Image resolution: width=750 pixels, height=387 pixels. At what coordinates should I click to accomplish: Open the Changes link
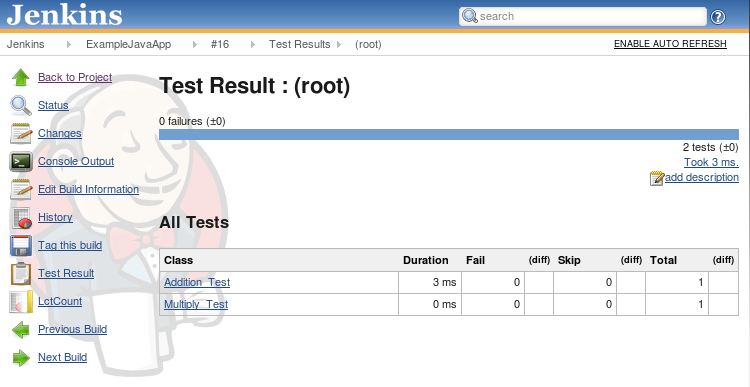pos(60,133)
